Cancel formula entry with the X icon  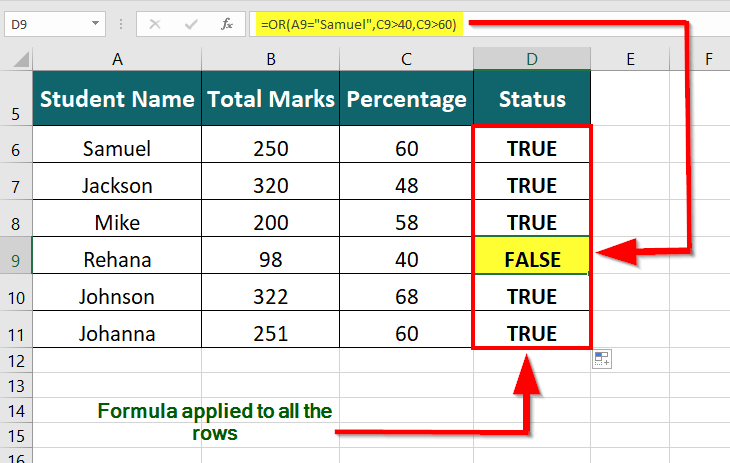155,24
